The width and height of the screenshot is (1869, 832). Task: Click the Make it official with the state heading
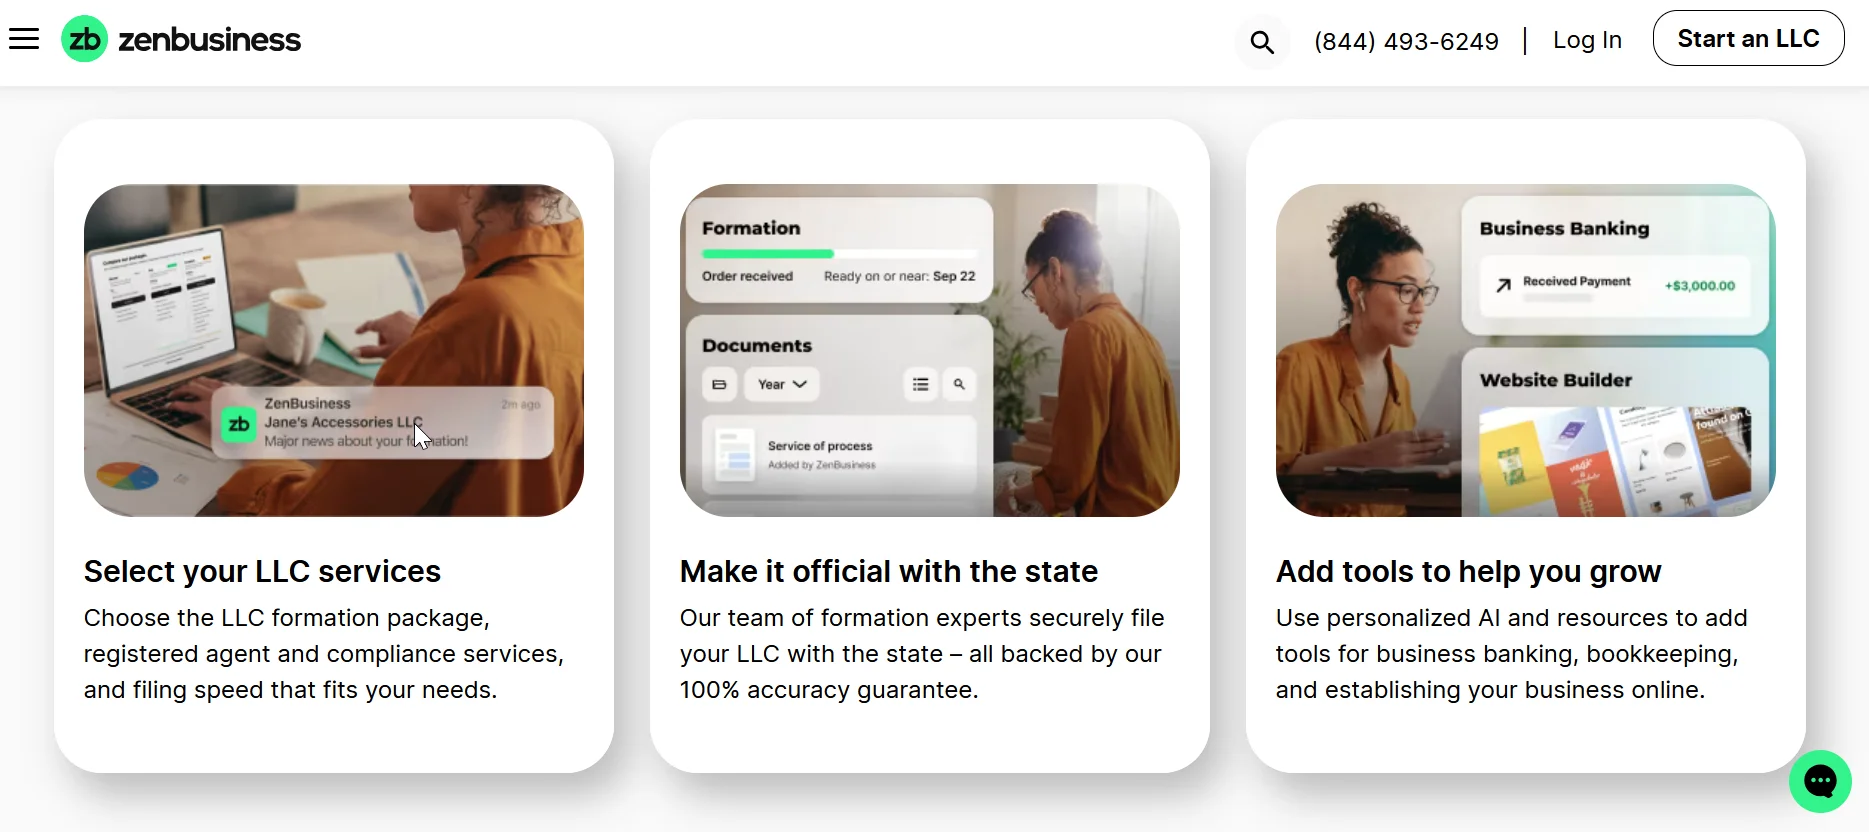pyautogui.click(x=889, y=571)
